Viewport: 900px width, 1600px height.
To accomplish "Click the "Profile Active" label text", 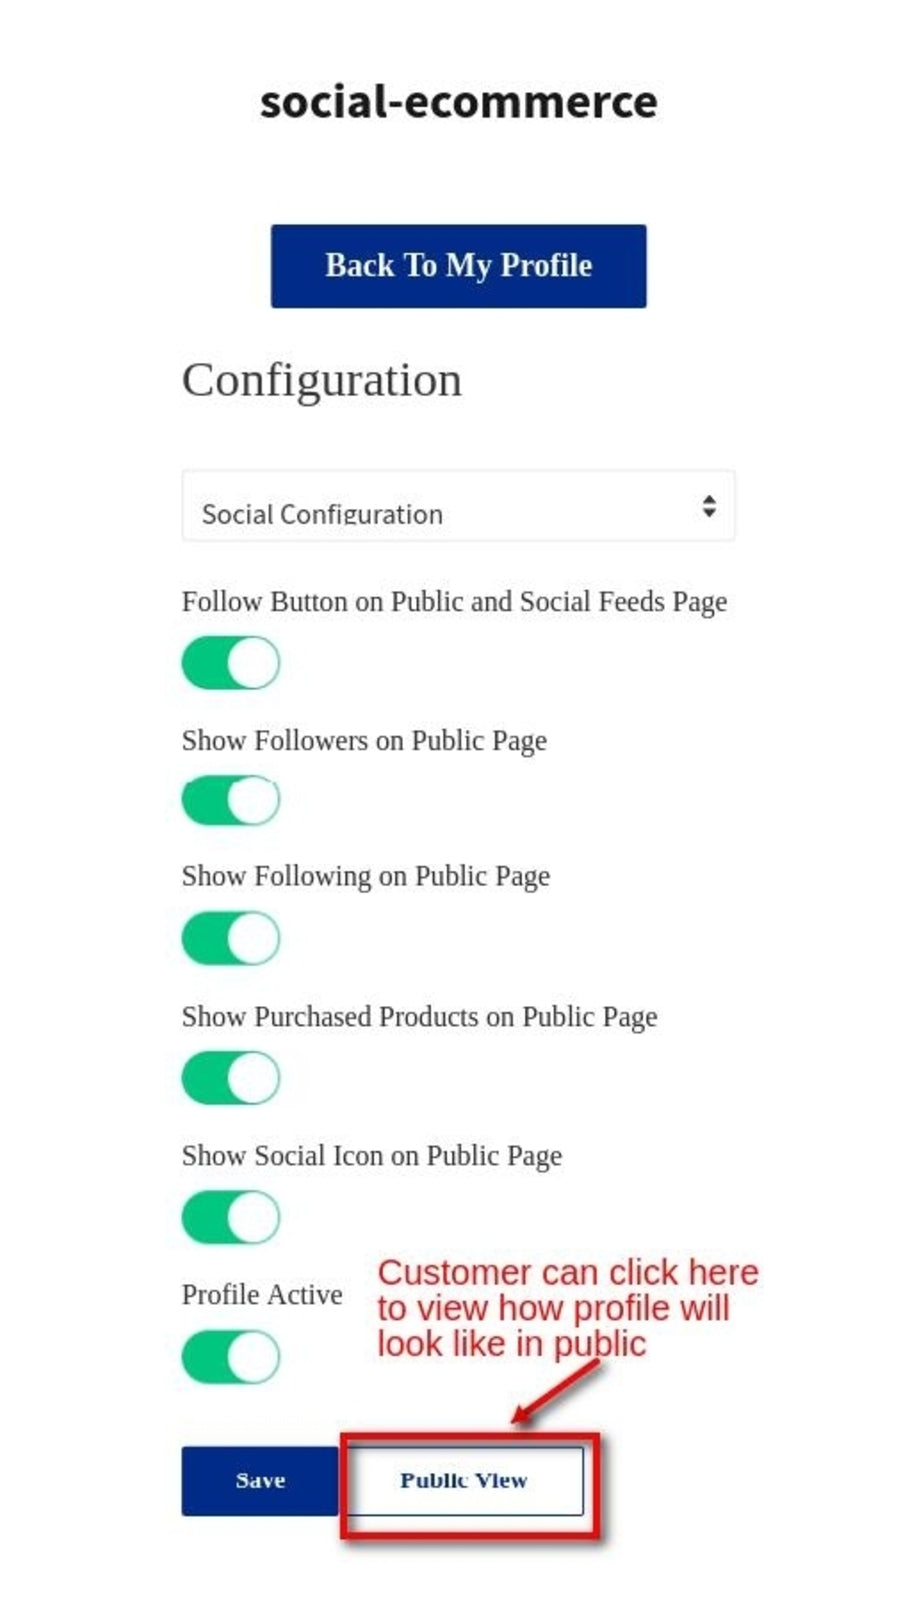I will pos(262,1295).
